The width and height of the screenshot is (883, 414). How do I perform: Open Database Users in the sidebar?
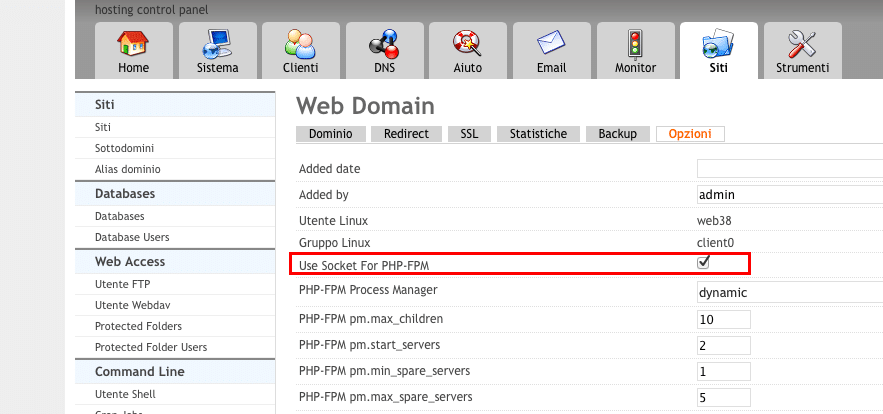point(132,237)
